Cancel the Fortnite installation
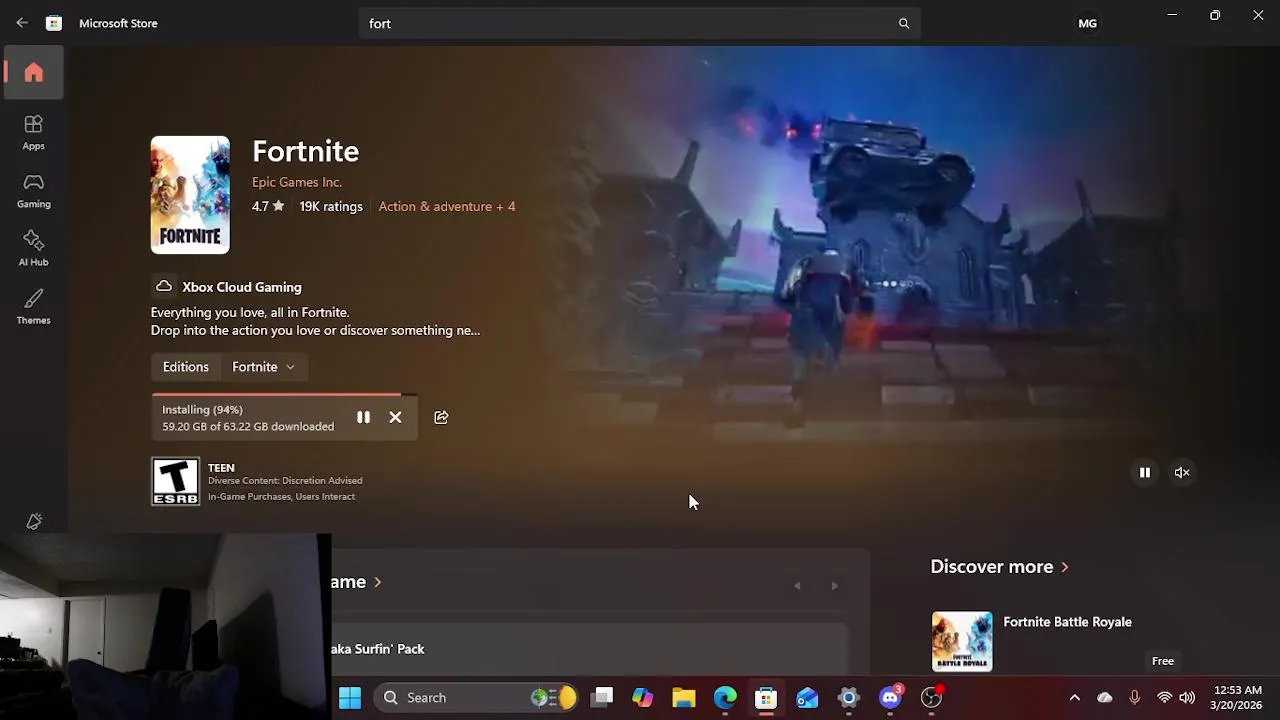Viewport: 1280px width, 720px height. [x=395, y=417]
